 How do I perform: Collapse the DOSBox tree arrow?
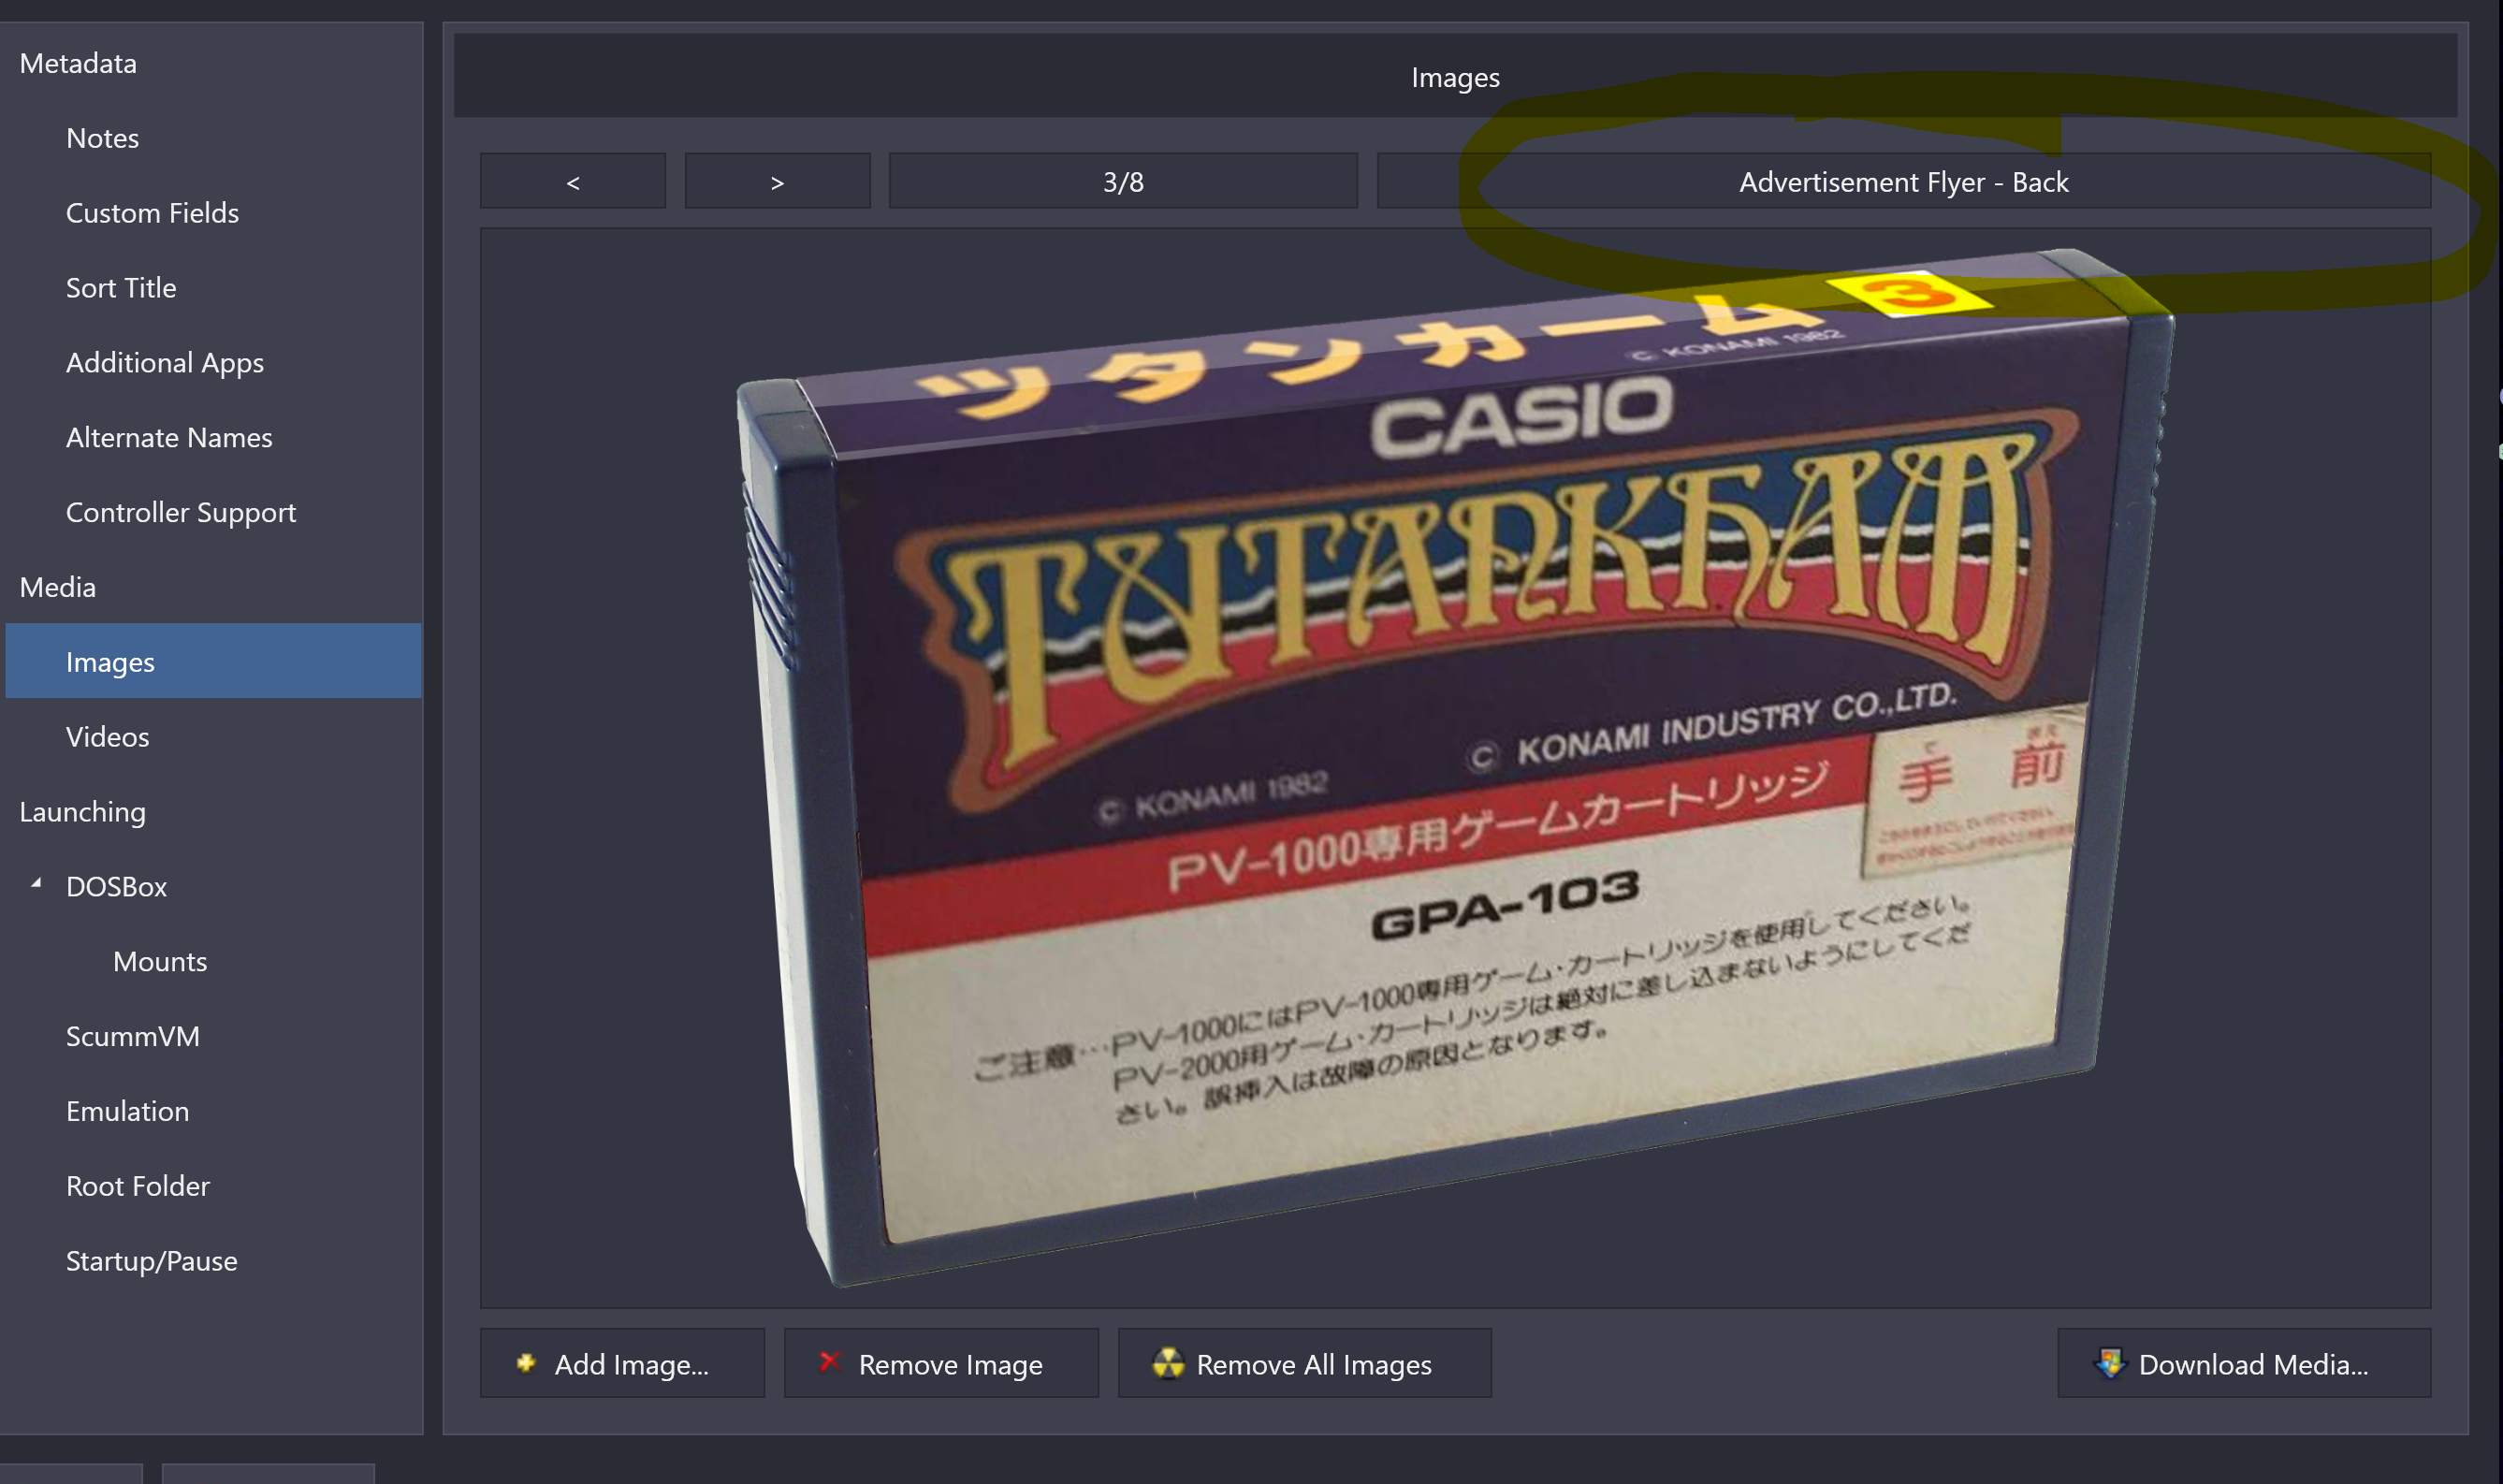coord(37,884)
